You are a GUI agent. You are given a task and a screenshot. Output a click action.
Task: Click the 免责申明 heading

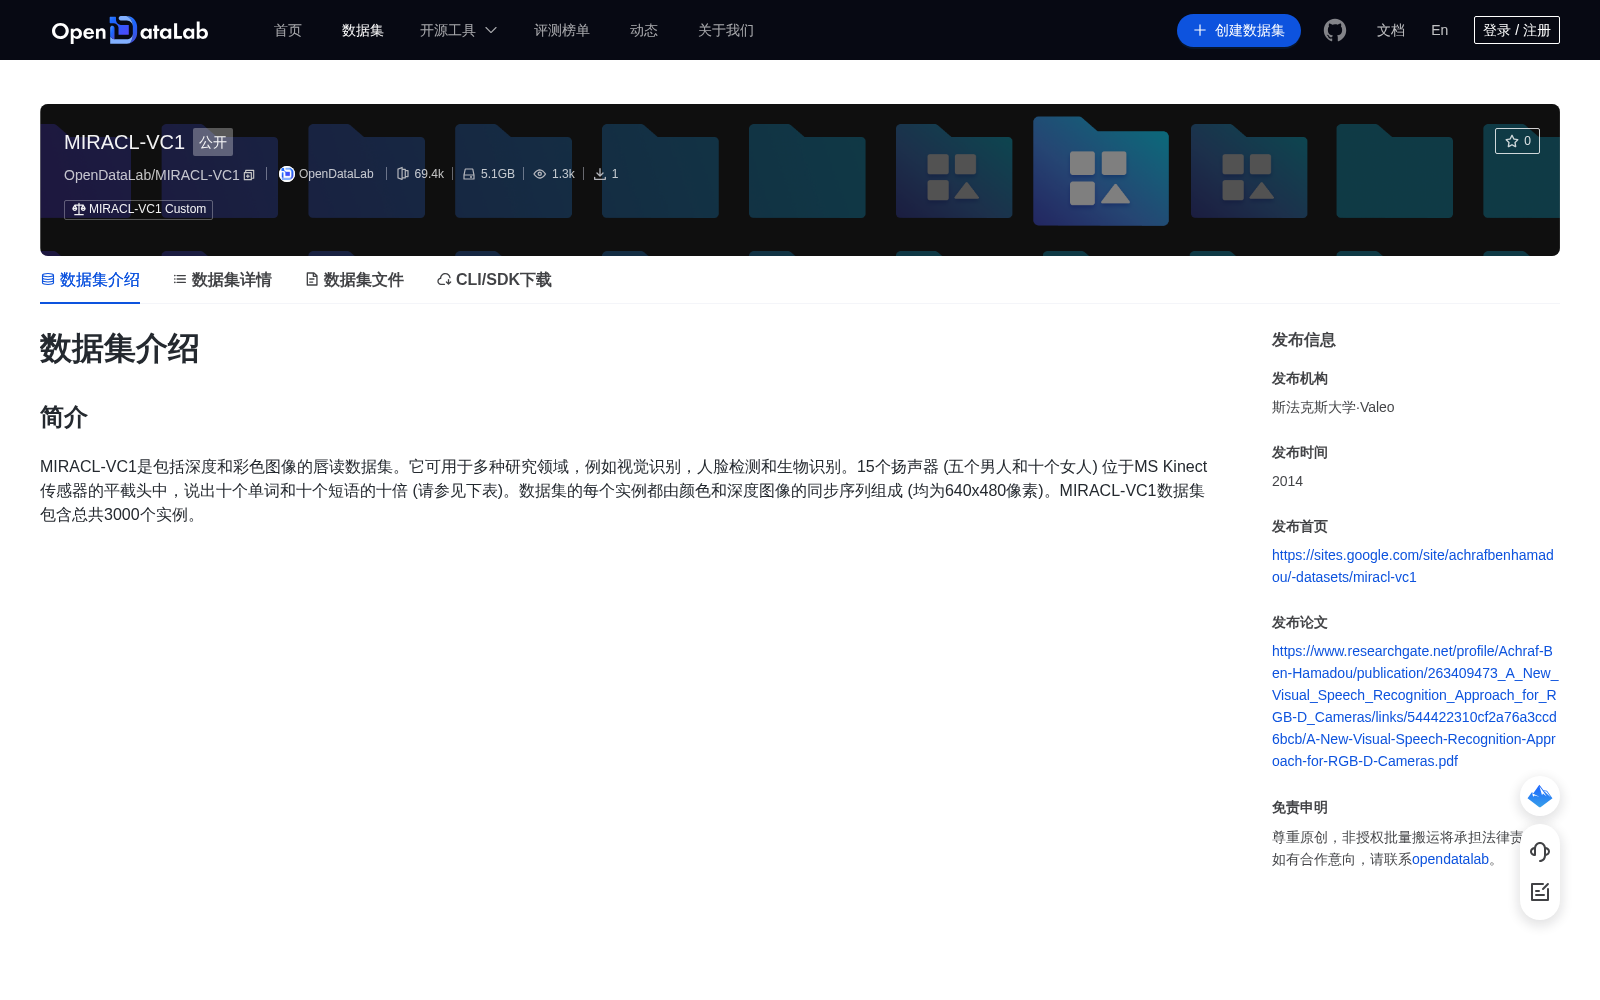click(x=1300, y=807)
